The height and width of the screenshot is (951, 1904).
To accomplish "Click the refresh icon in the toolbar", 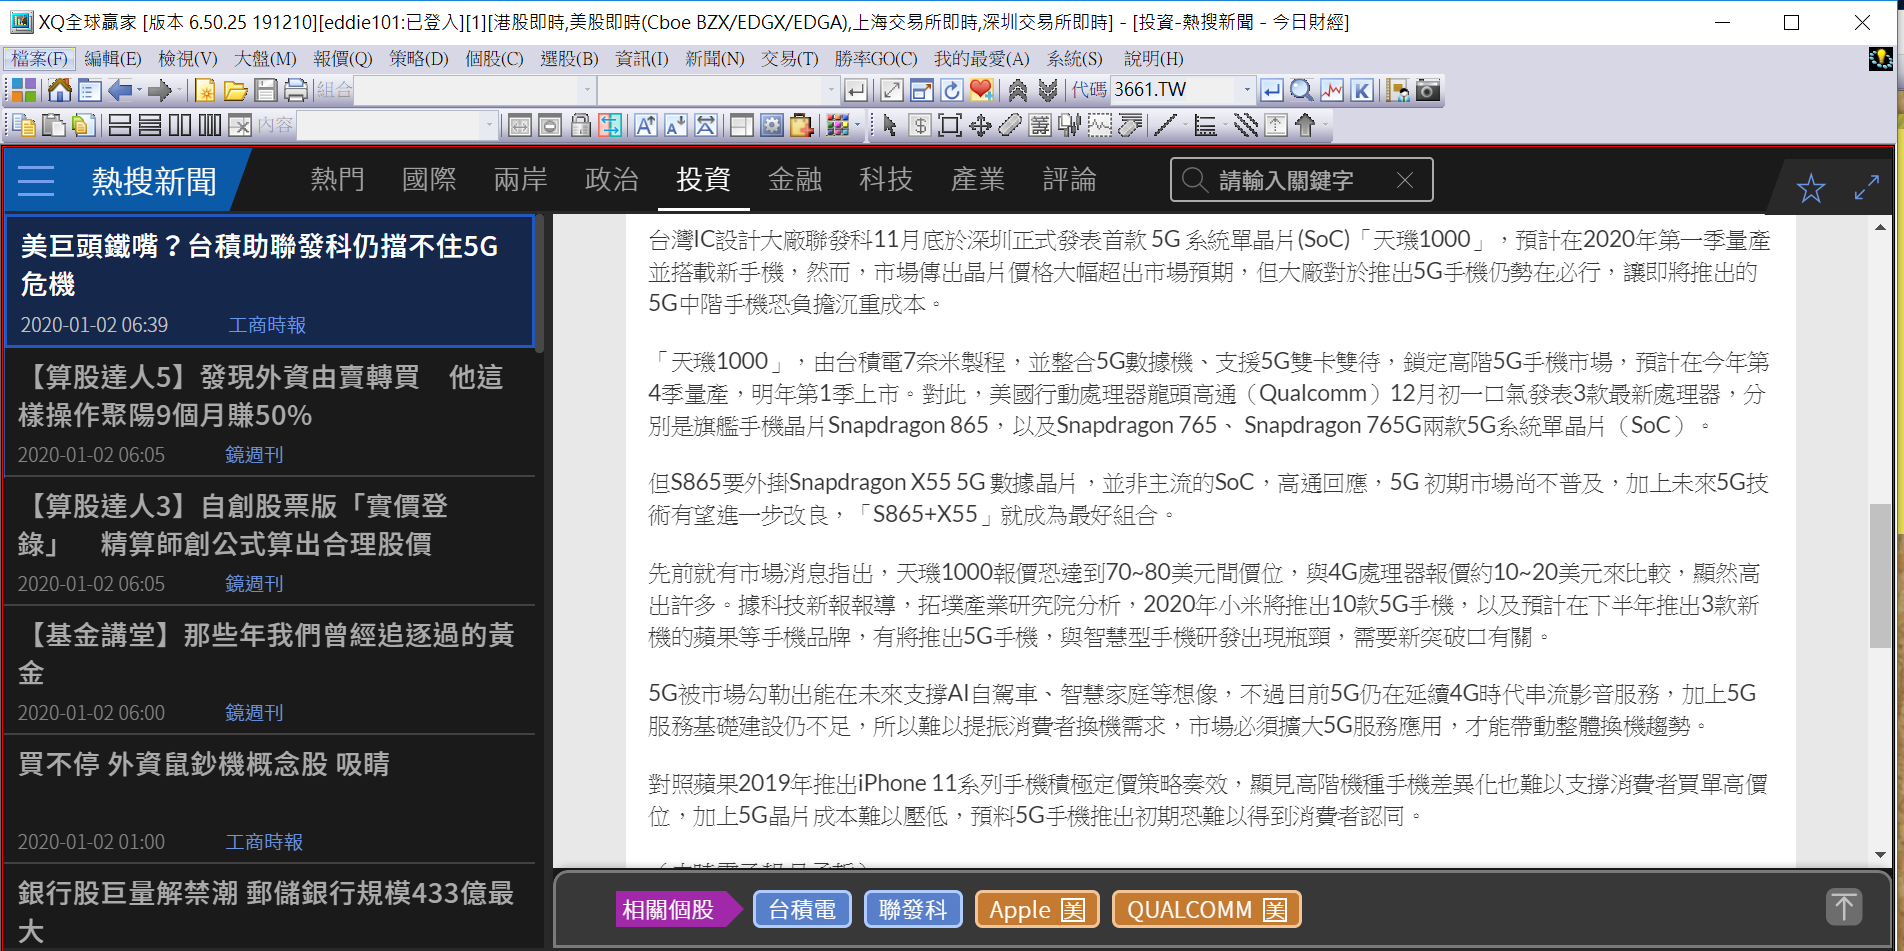I will (951, 91).
